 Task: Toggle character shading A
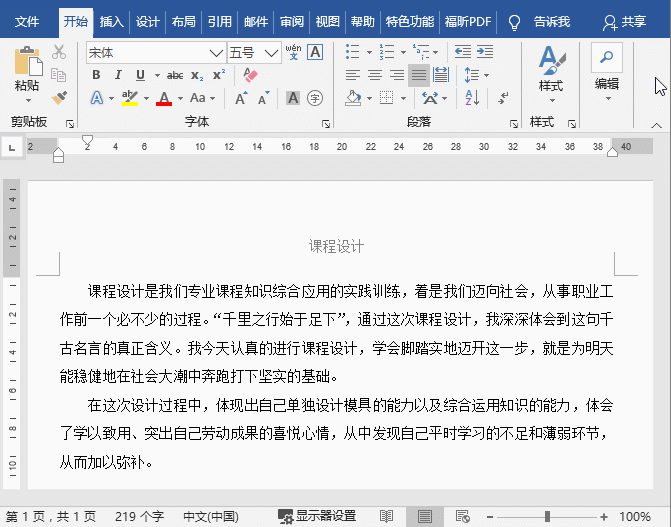293,98
